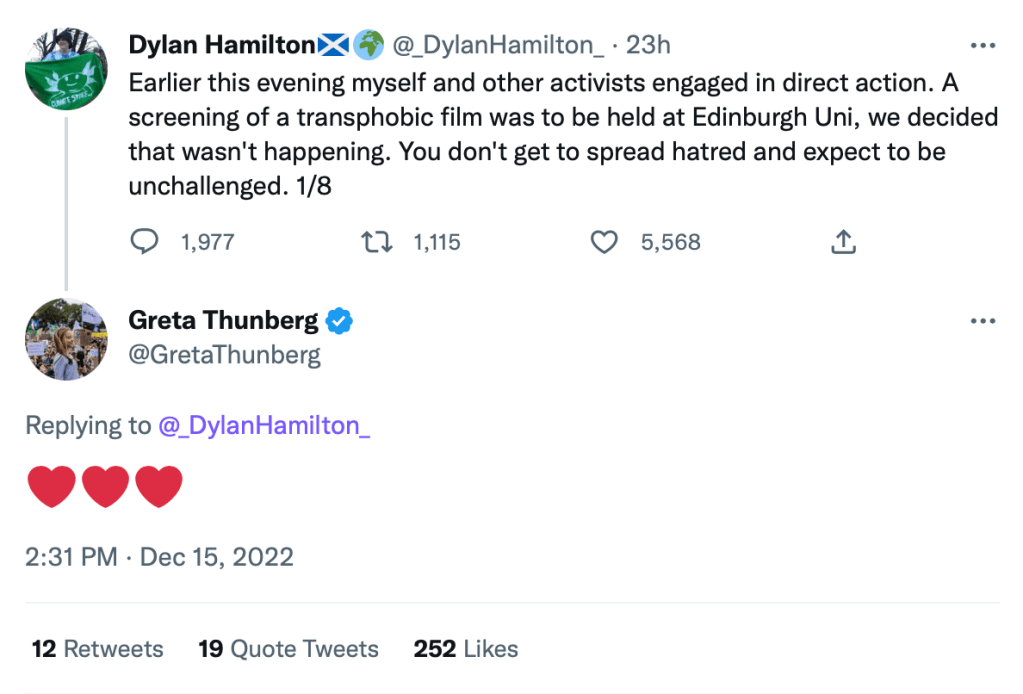Click the @_DylanHamilton_ mention in Replying to
Image resolution: width=1023 pixels, height=694 pixels.
pos(264,425)
